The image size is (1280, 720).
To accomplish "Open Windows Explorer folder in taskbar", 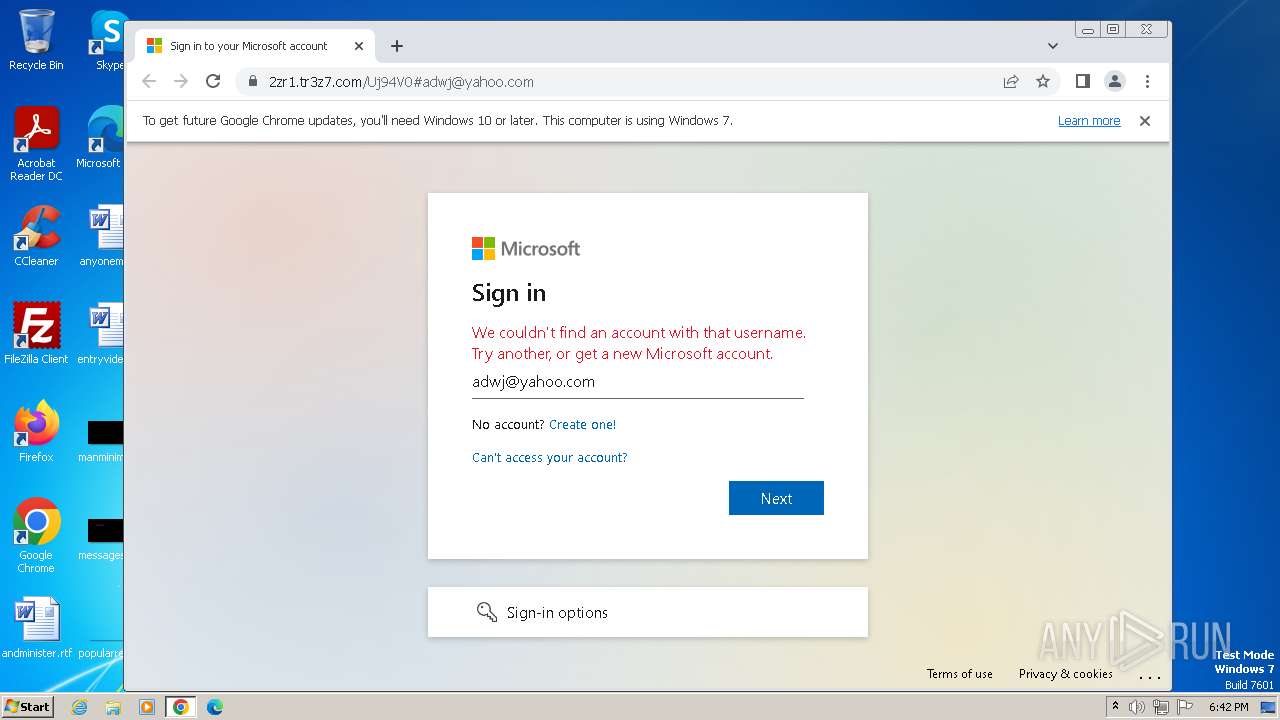I will point(113,707).
